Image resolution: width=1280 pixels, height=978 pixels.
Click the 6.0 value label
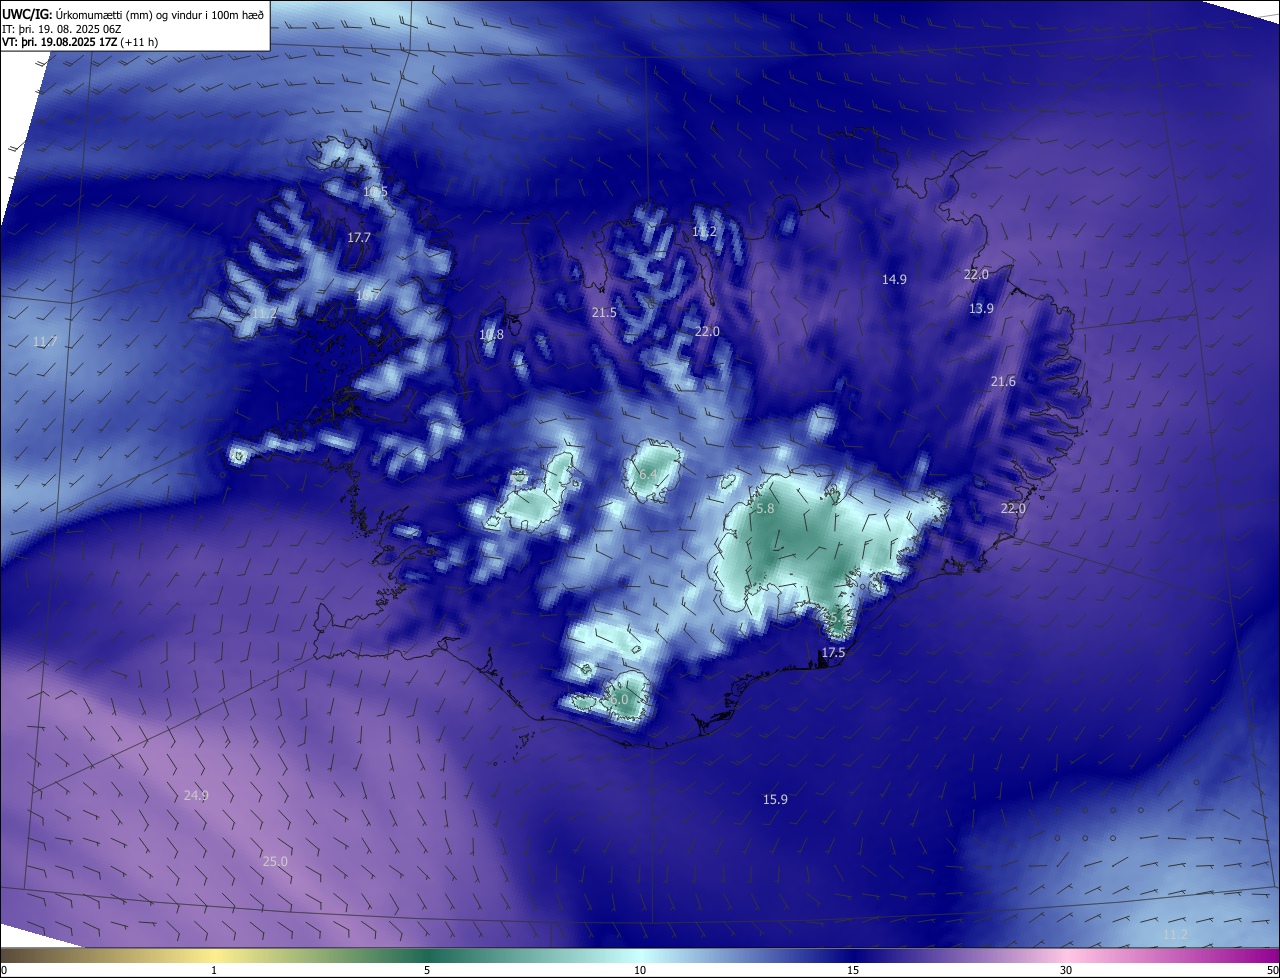click(x=619, y=700)
